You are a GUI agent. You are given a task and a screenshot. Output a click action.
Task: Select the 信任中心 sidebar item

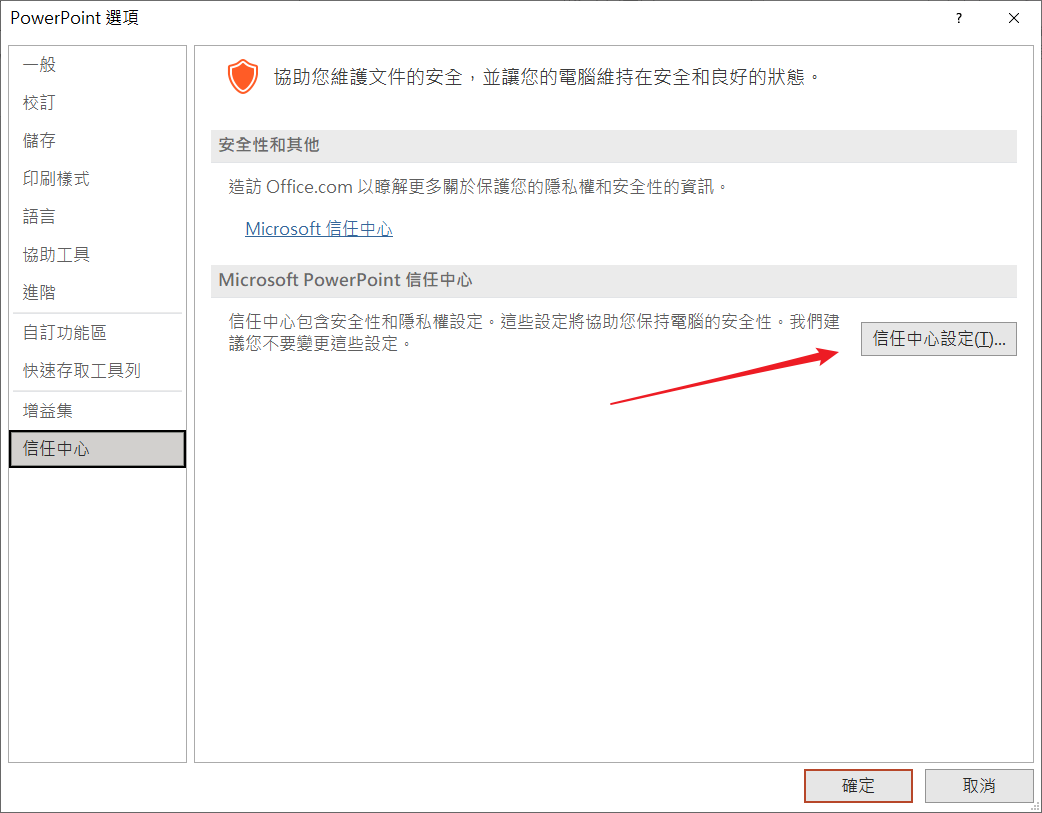[x=97, y=449]
